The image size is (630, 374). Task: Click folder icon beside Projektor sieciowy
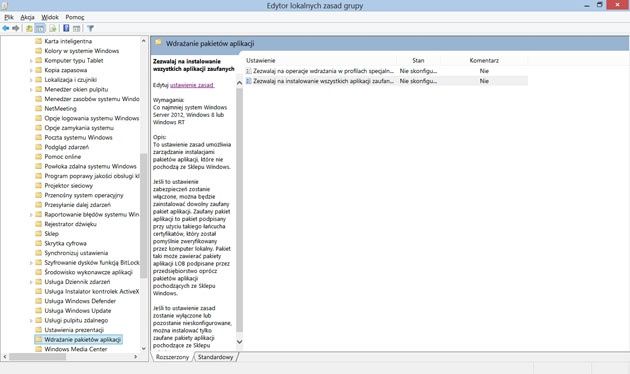pyautogui.click(x=39, y=186)
